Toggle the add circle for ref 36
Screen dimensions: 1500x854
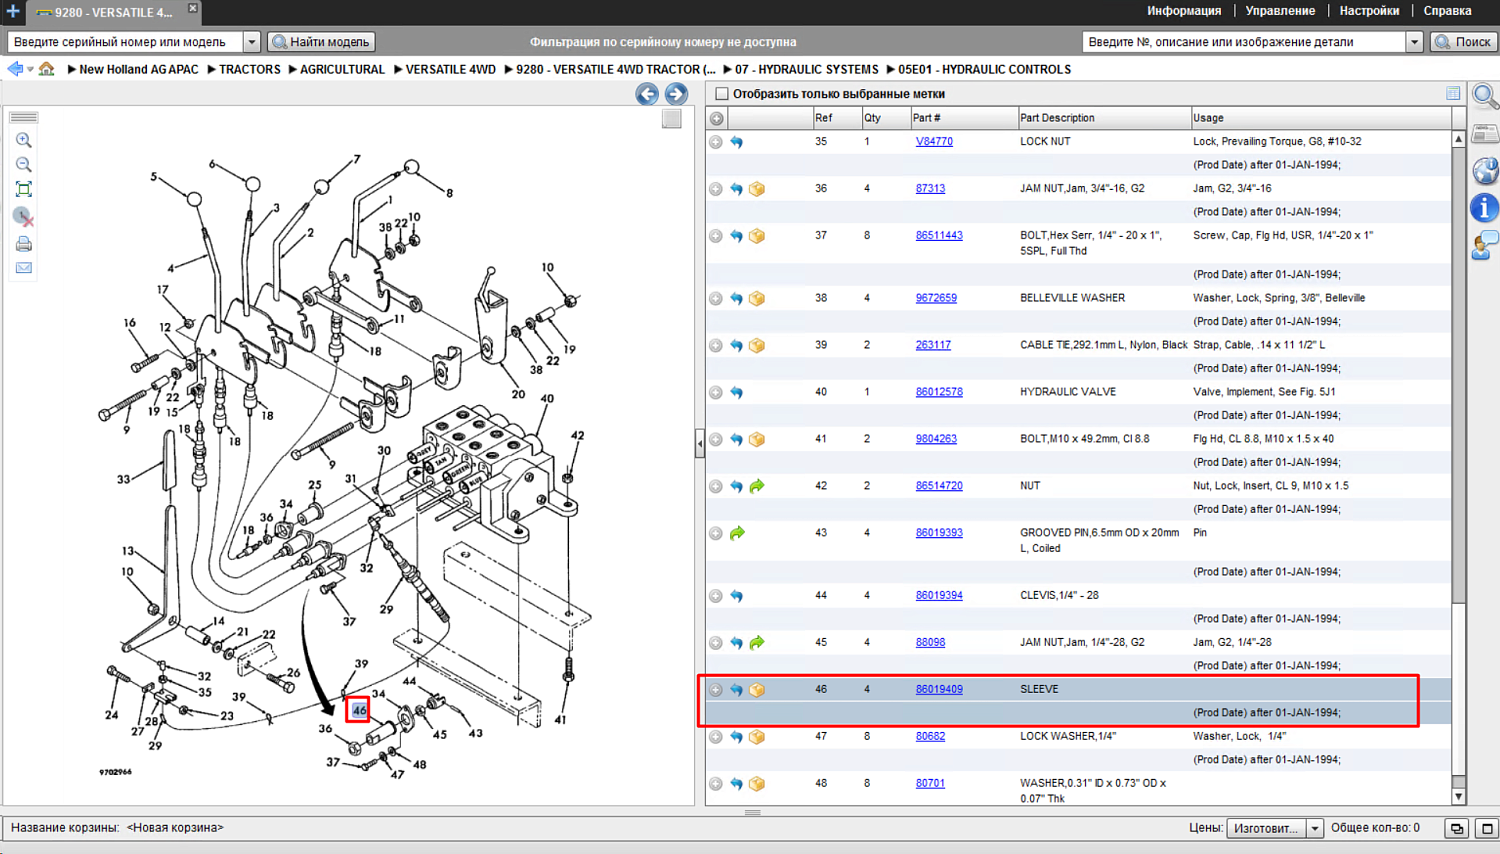[x=716, y=189]
